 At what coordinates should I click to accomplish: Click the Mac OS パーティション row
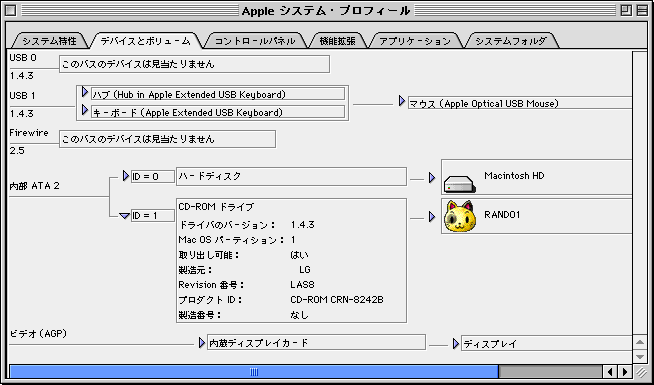(x=237, y=240)
